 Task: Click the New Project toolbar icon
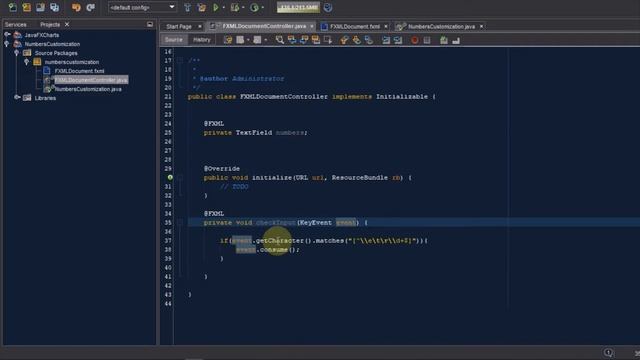click(x=27, y=7)
